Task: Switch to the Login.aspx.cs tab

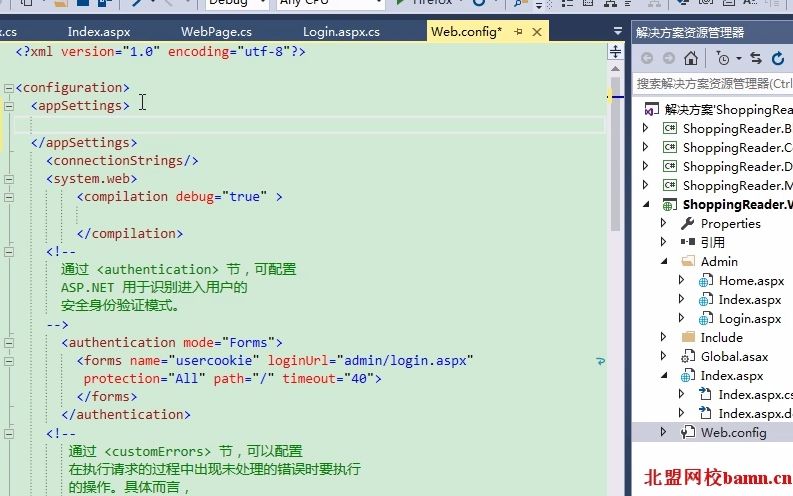Action: (x=341, y=32)
